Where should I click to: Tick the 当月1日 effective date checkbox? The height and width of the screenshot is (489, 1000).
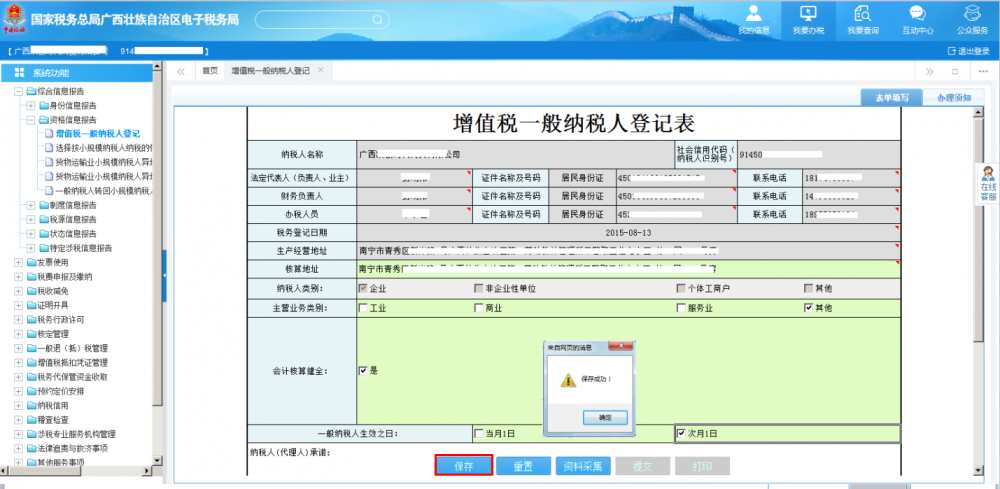(x=479, y=433)
